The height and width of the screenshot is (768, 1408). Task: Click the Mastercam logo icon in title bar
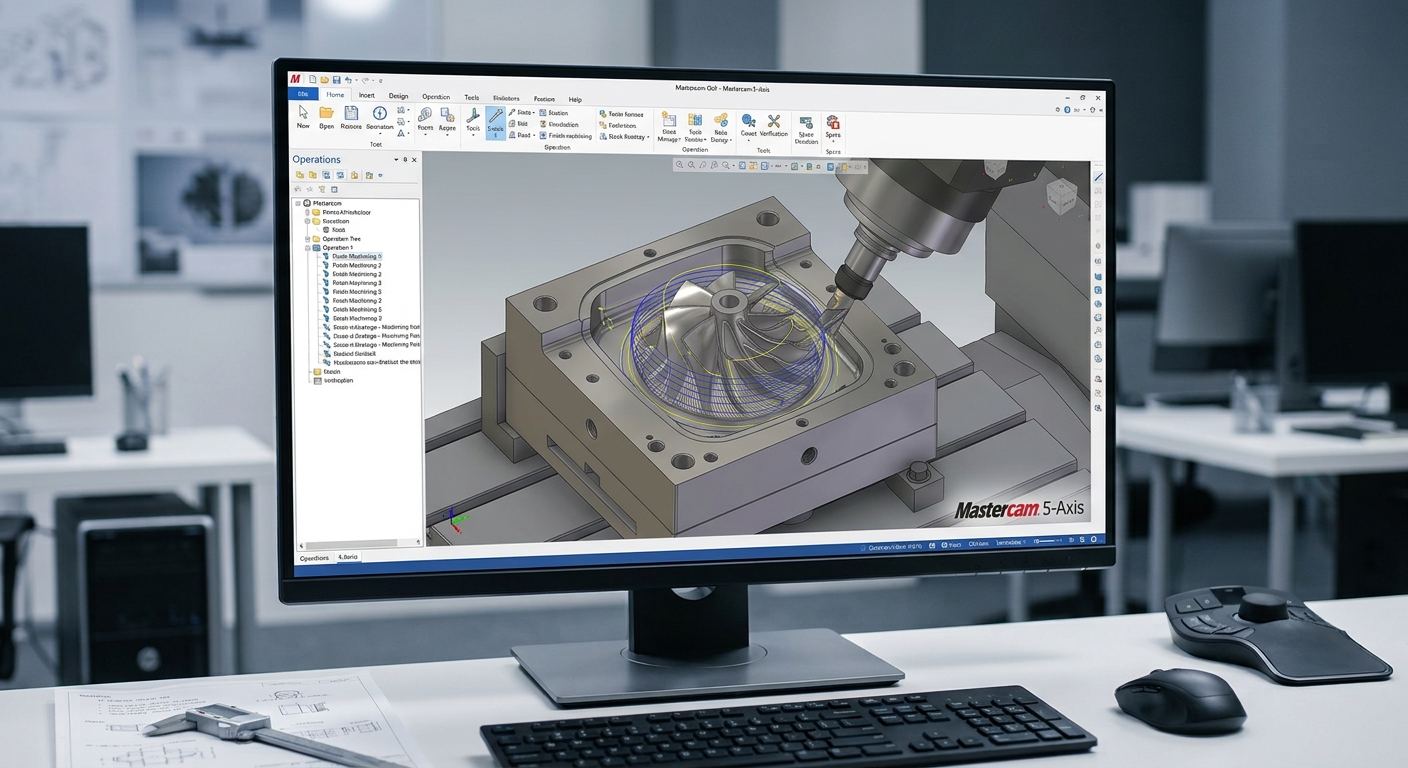click(296, 79)
